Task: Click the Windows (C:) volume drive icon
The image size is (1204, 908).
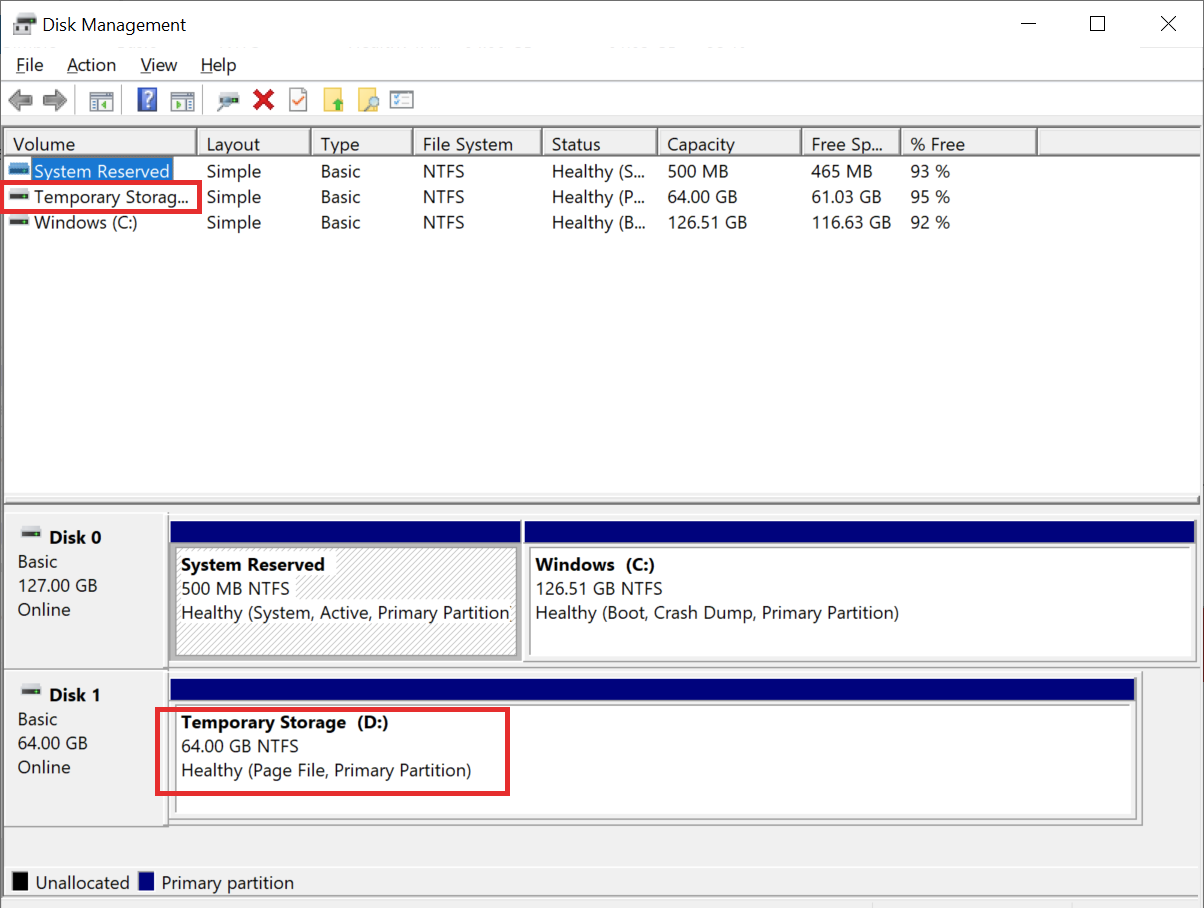Action: [x=19, y=222]
